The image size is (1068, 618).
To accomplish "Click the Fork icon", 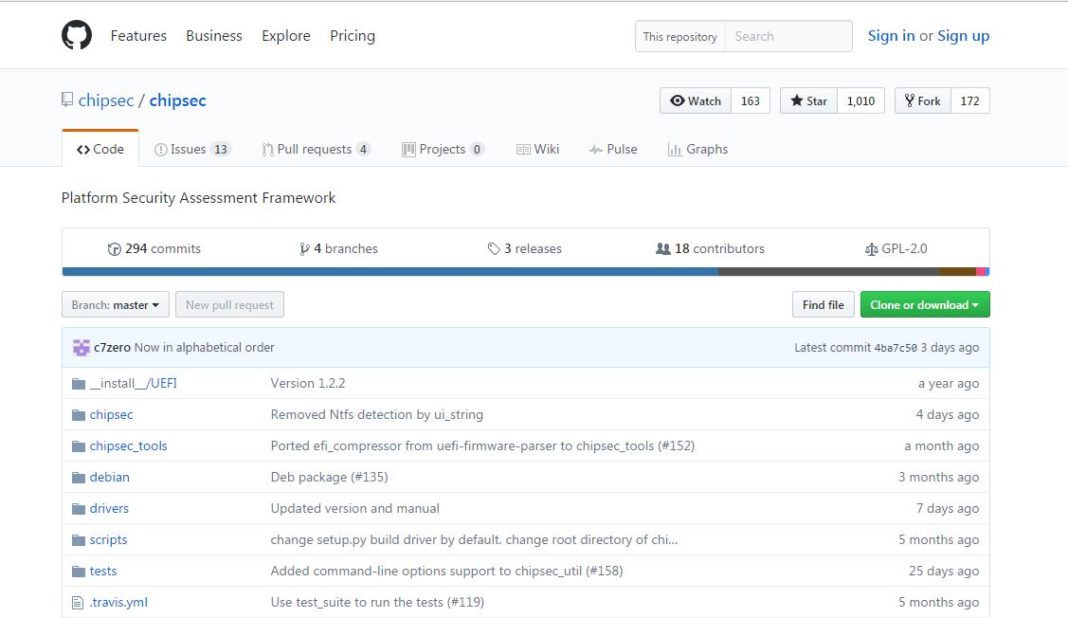I will [x=909, y=101].
